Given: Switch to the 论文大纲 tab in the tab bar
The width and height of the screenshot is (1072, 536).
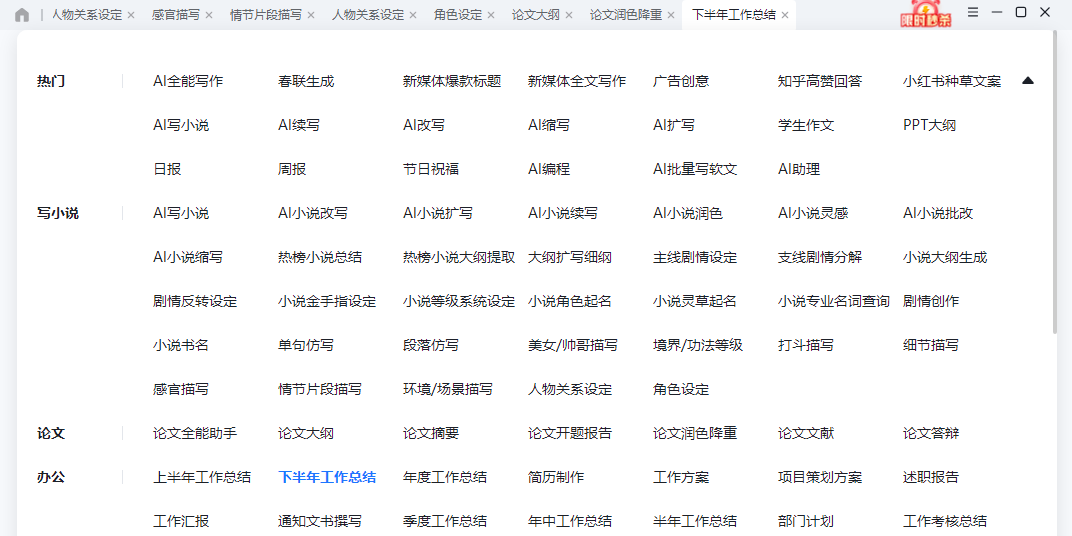Looking at the screenshot, I should [535, 15].
